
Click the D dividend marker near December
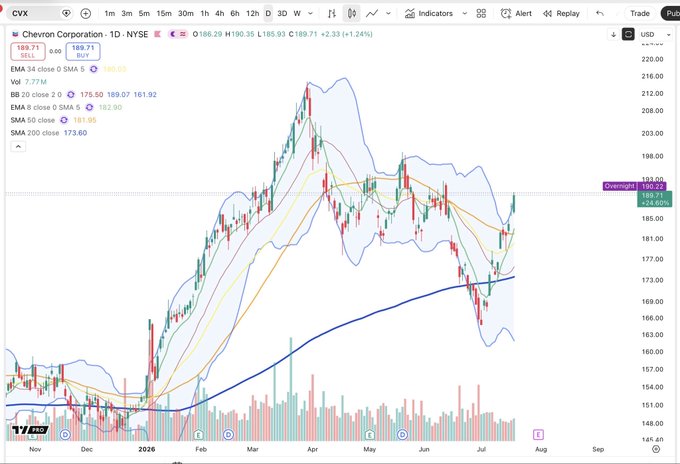65,434
